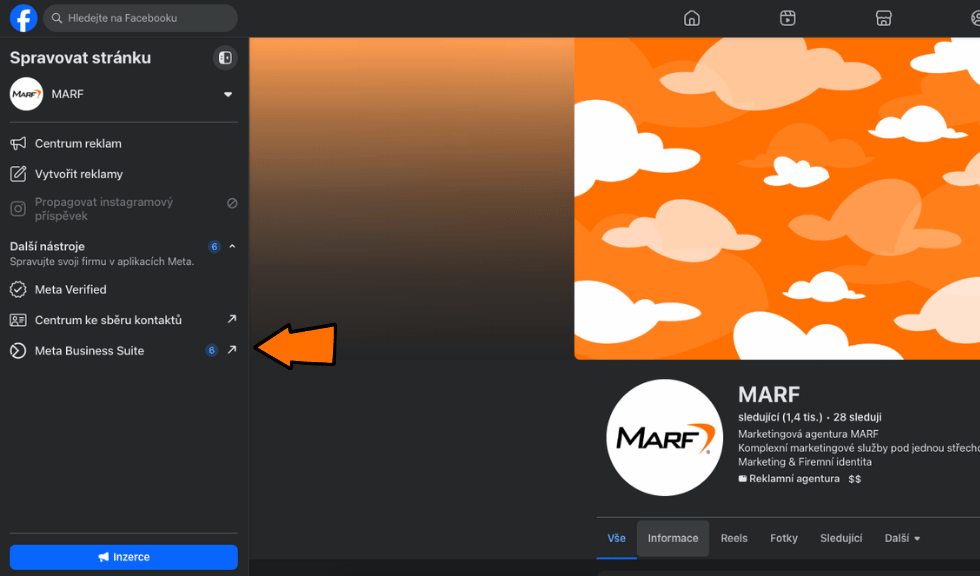Collapse the Další nástroje section chevron
Image resolution: width=980 pixels, height=576 pixels.
pyautogui.click(x=232, y=246)
